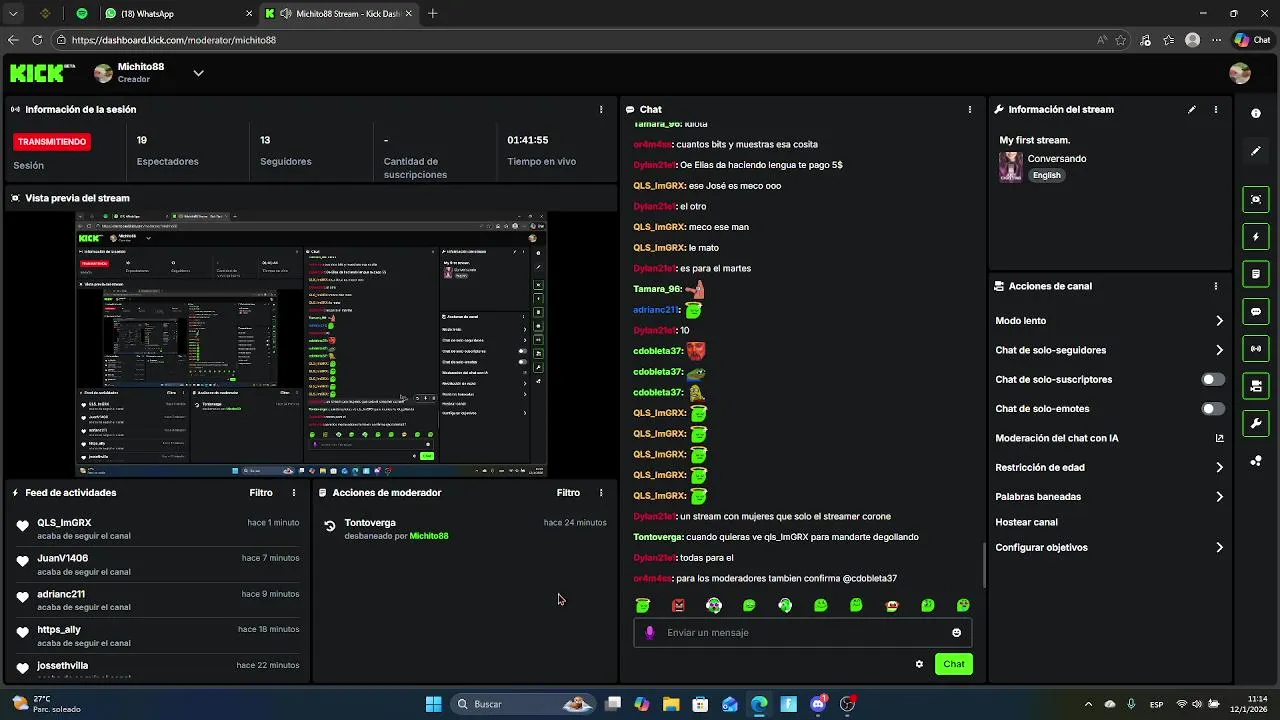Open Acciones de moderador three-dot menu
1280x720 pixels.
pyautogui.click(x=601, y=492)
